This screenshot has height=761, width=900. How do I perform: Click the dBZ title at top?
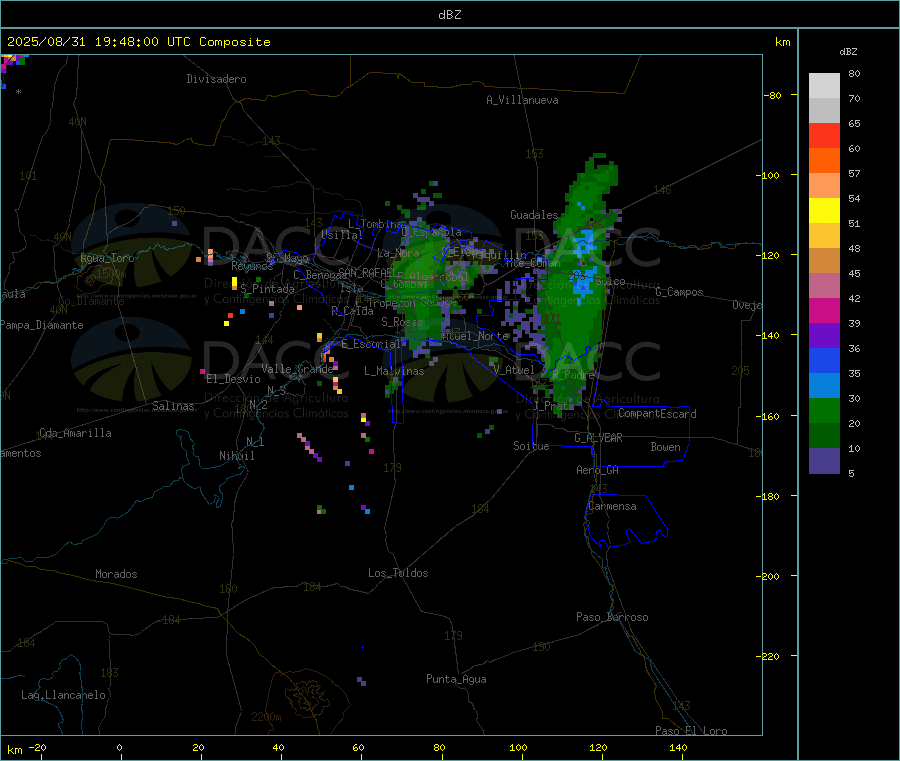coord(449,15)
